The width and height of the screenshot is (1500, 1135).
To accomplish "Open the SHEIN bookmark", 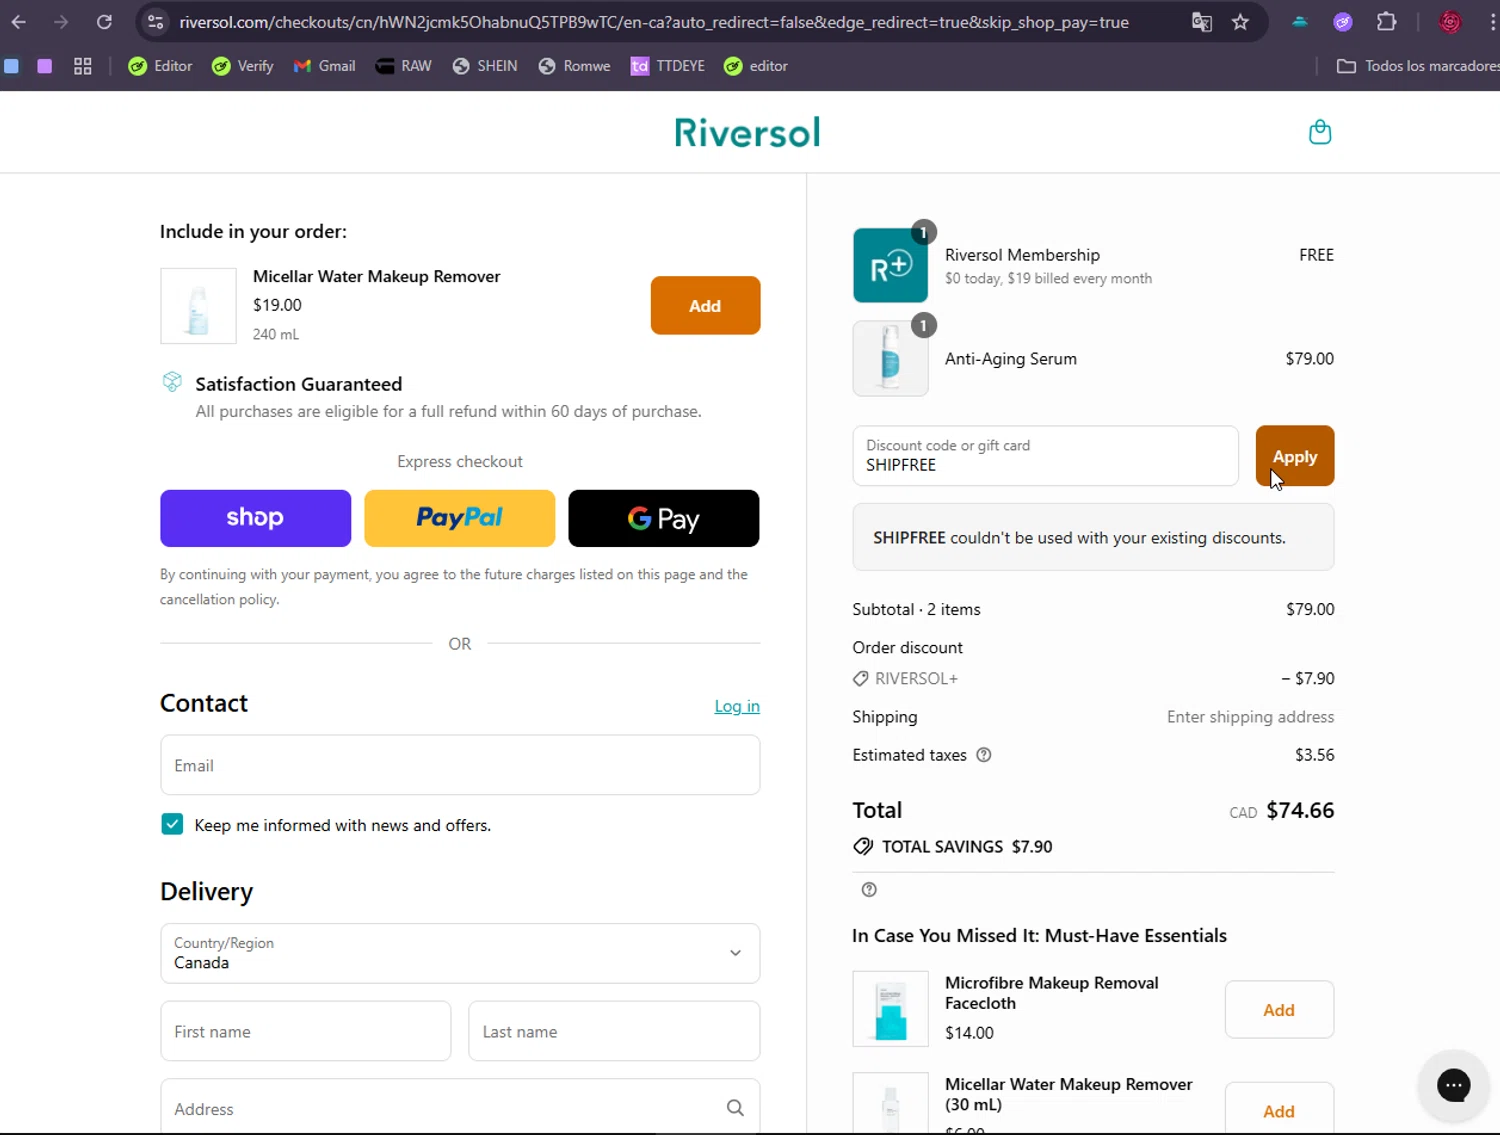I will (485, 66).
